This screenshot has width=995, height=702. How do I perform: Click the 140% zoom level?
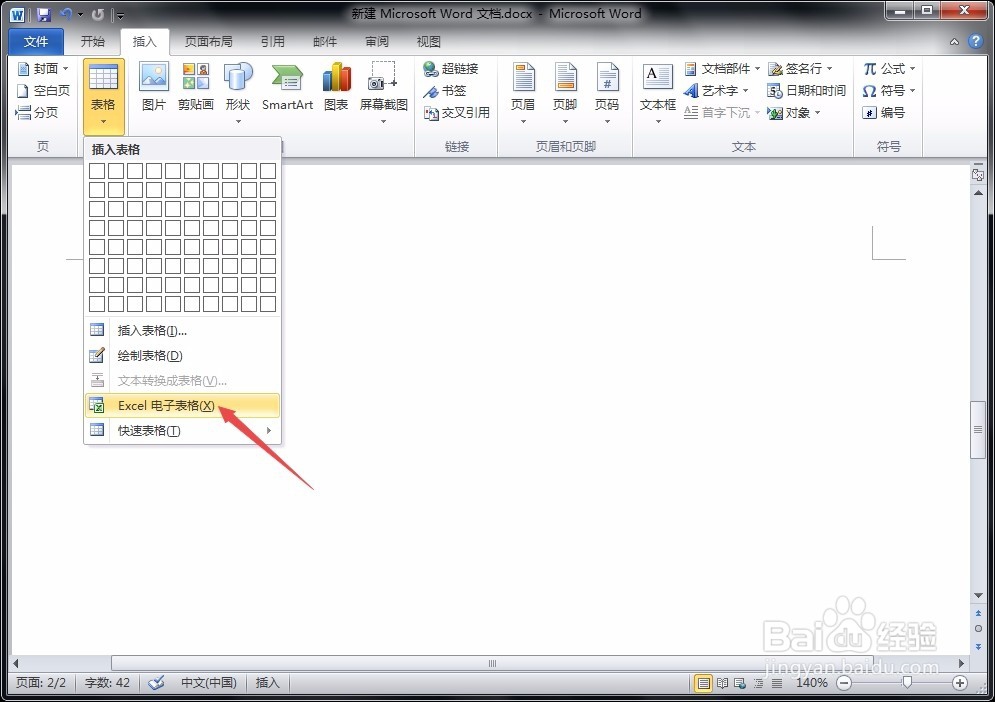[x=812, y=683]
